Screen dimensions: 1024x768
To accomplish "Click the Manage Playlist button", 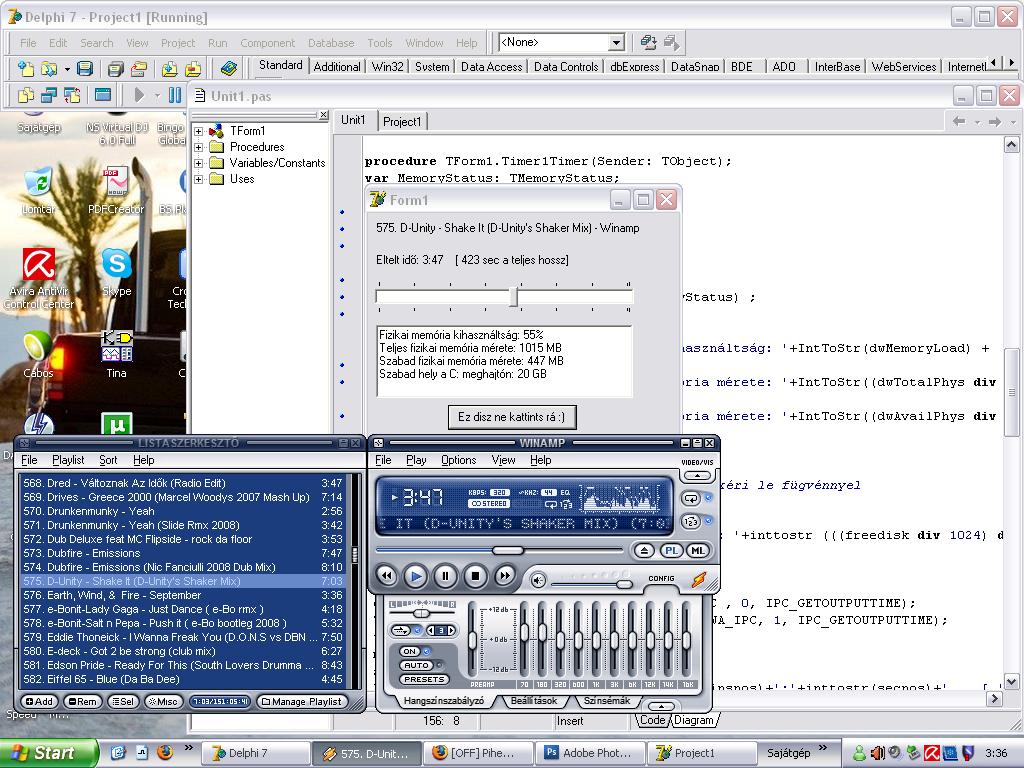I will click(302, 702).
